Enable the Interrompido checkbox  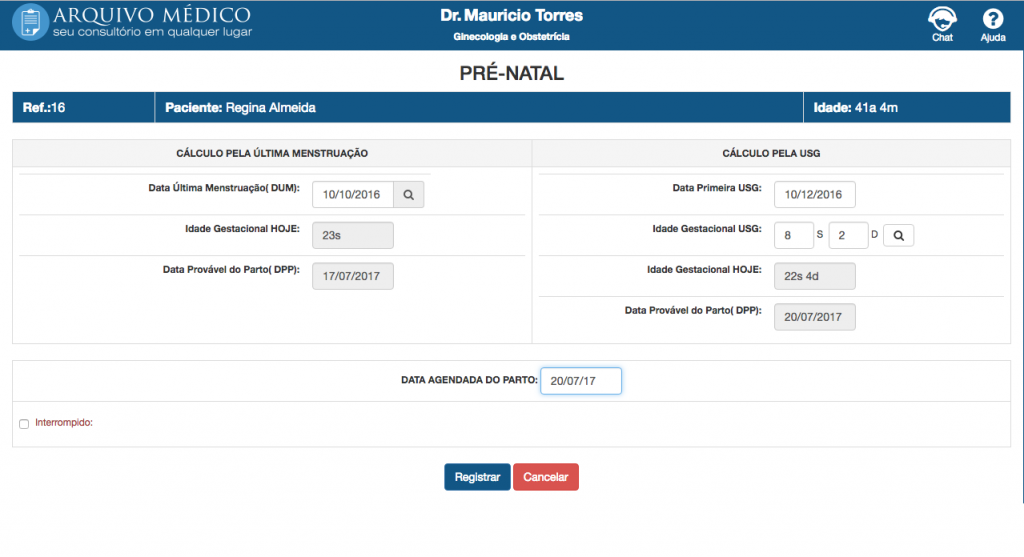tap(24, 424)
